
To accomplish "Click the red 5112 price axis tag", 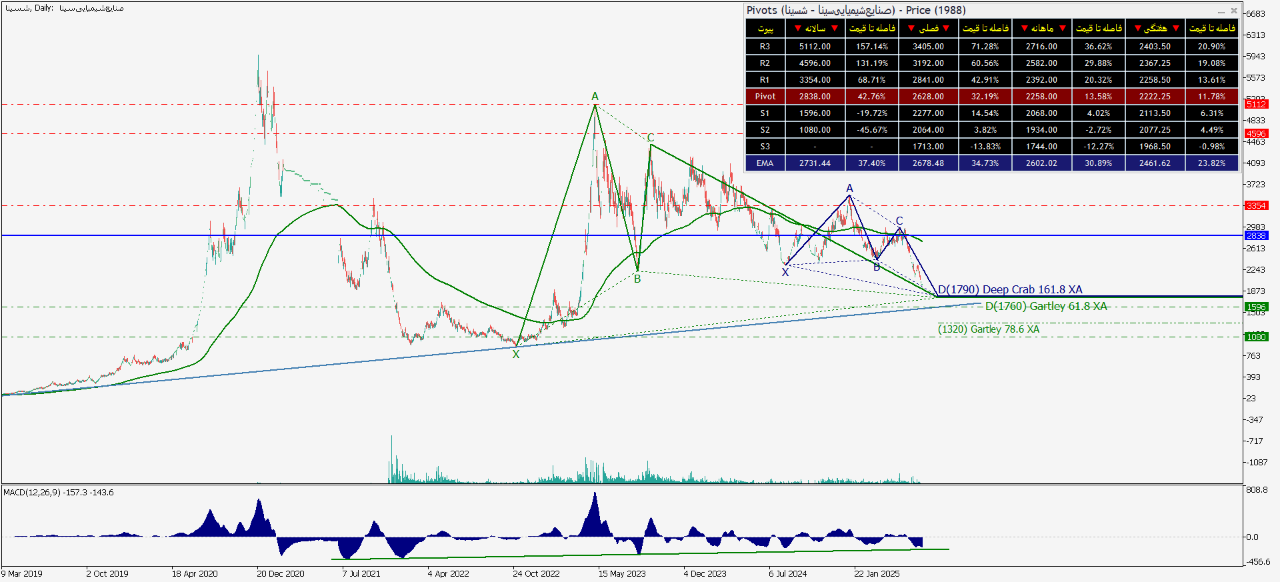I will [1256, 104].
